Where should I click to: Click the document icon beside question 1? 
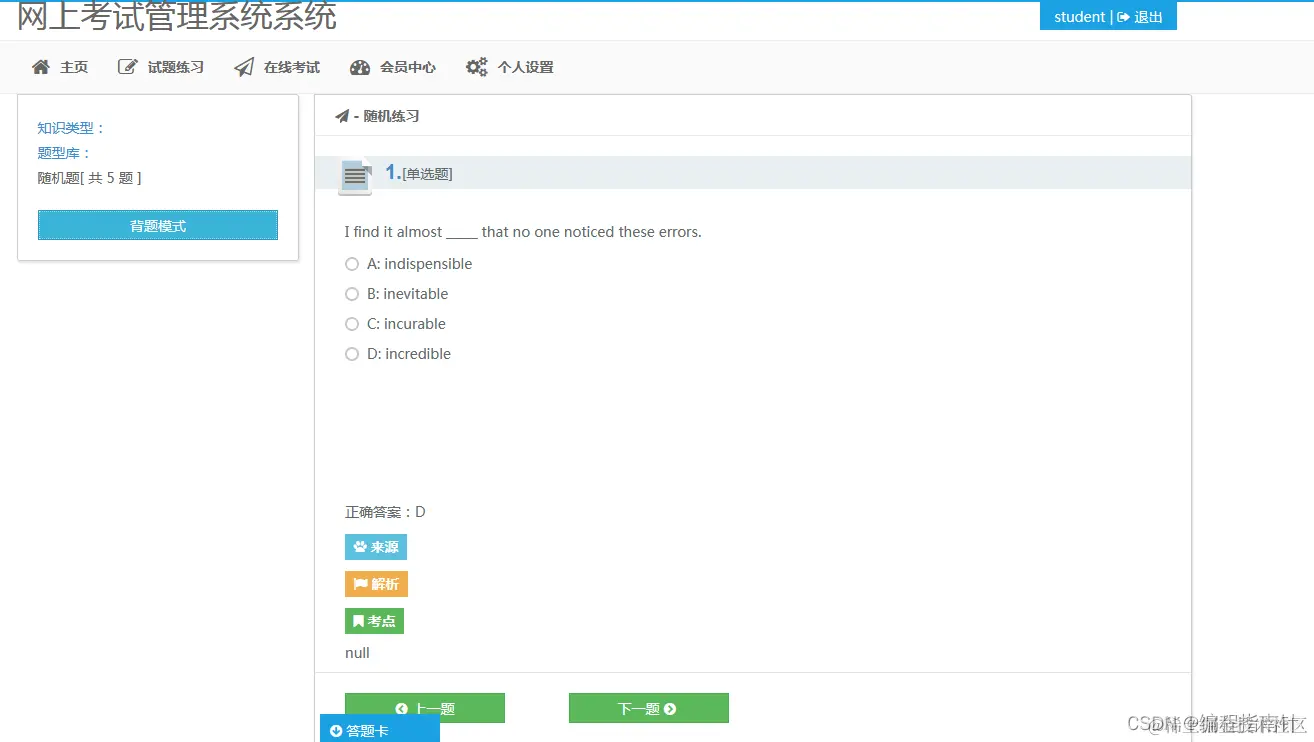355,176
